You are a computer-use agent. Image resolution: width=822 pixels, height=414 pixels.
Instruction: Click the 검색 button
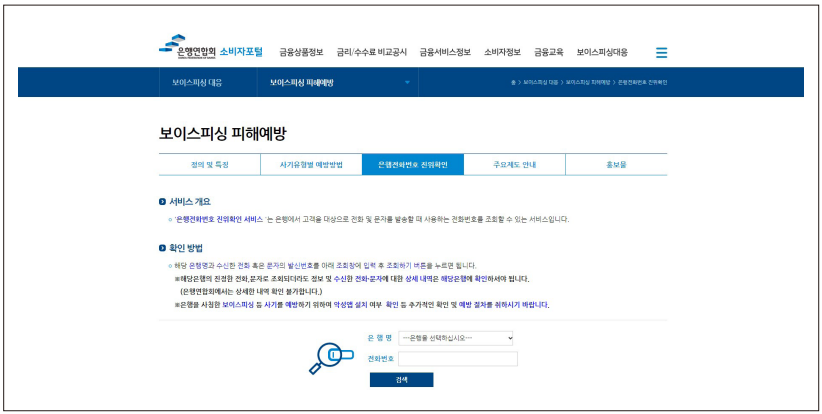(402, 379)
